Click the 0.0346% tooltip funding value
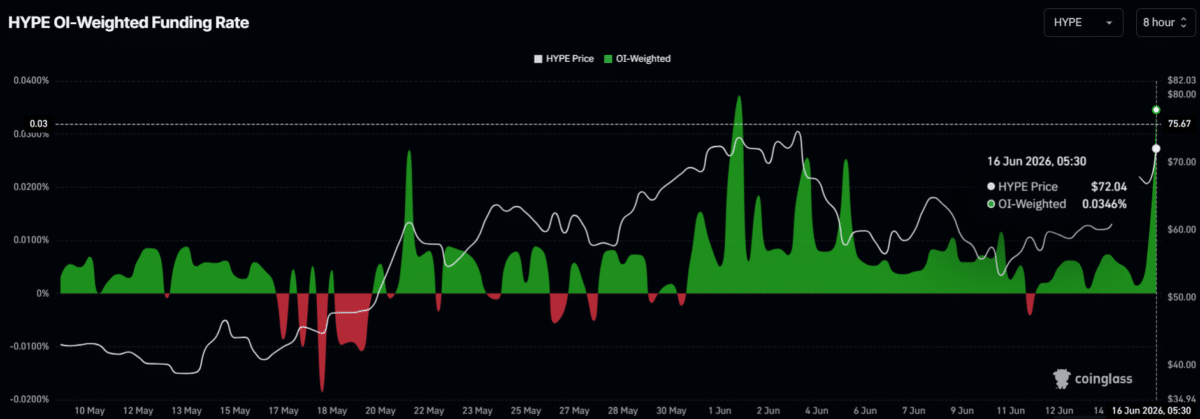Image resolution: width=1200 pixels, height=419 pixels. coord(1104,204)
